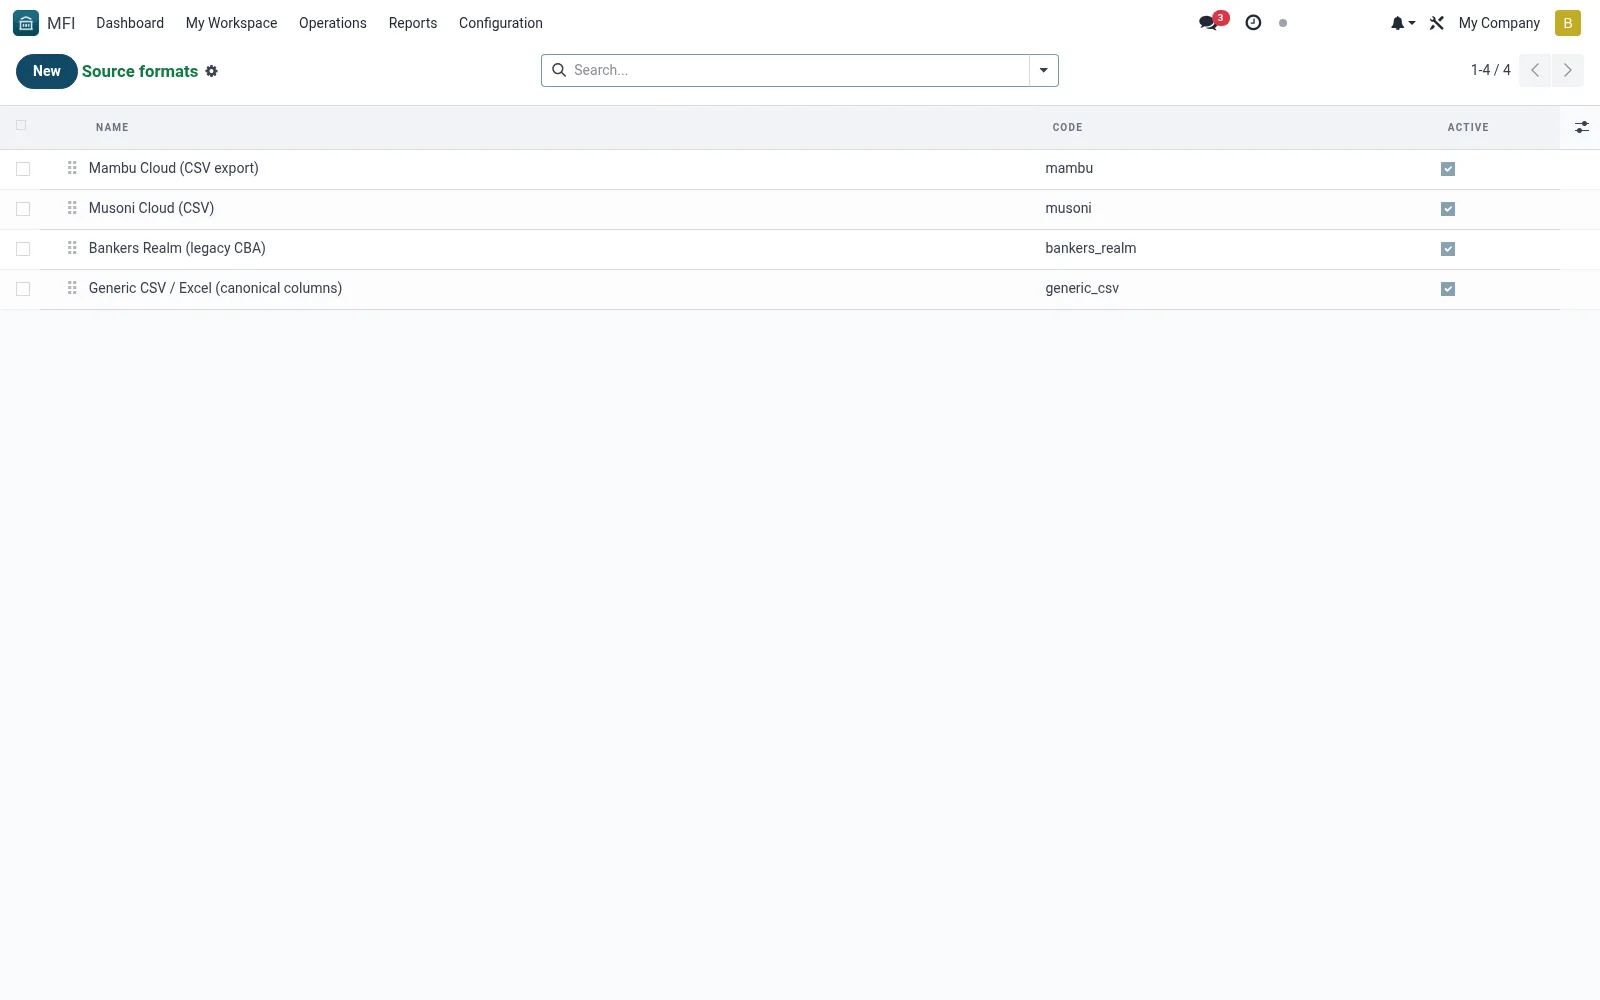The width and height of the screenshot is (1600, 1000).
Task: Open the My Company switcher
Action: pos(1499,23)
